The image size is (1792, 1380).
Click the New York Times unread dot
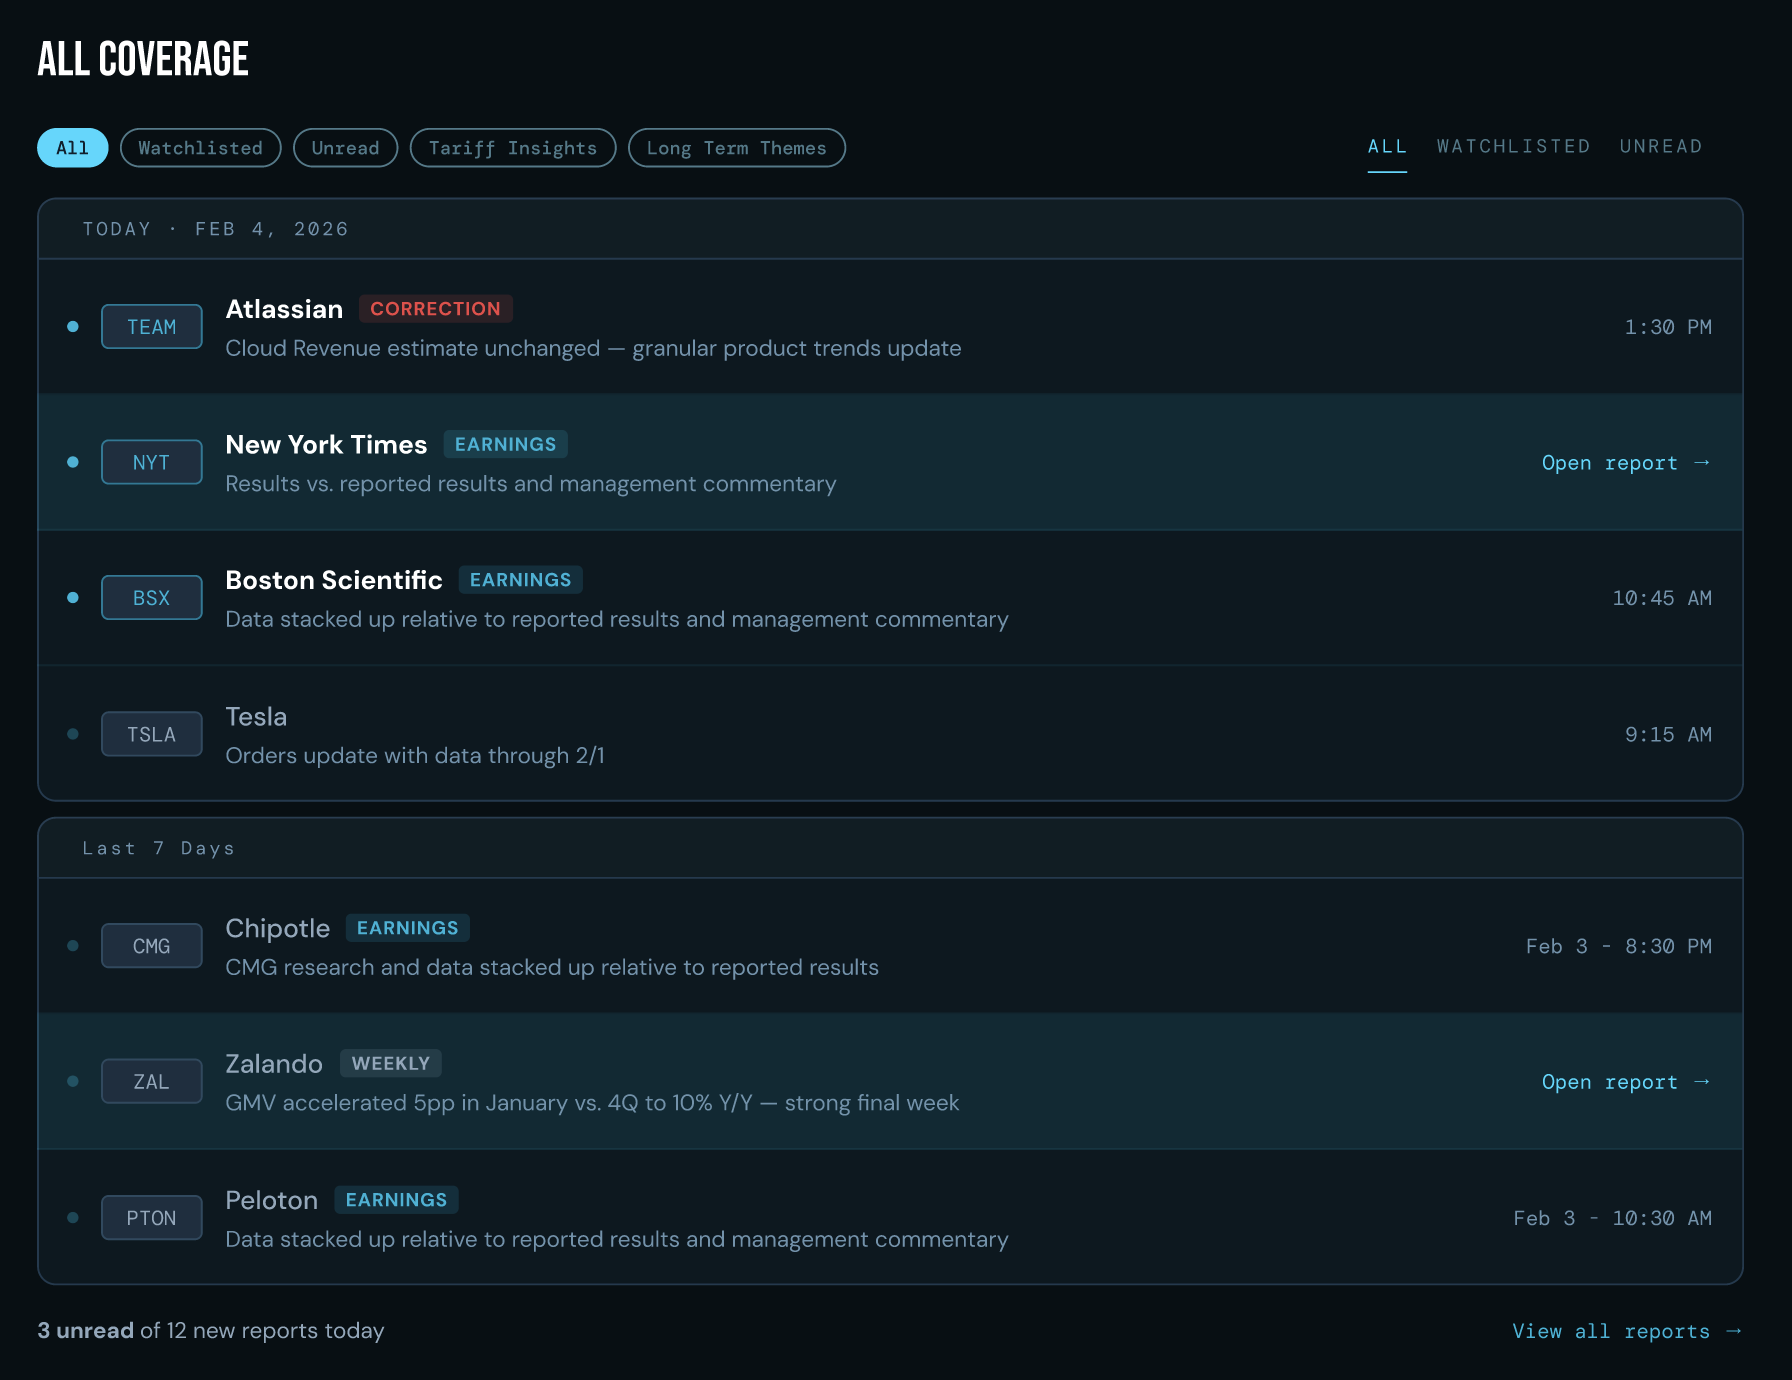coord(73,462)
